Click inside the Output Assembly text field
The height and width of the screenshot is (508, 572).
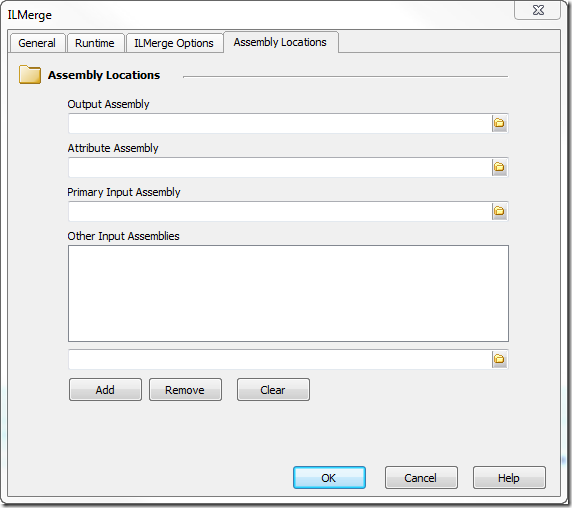(x=280, y=123)
